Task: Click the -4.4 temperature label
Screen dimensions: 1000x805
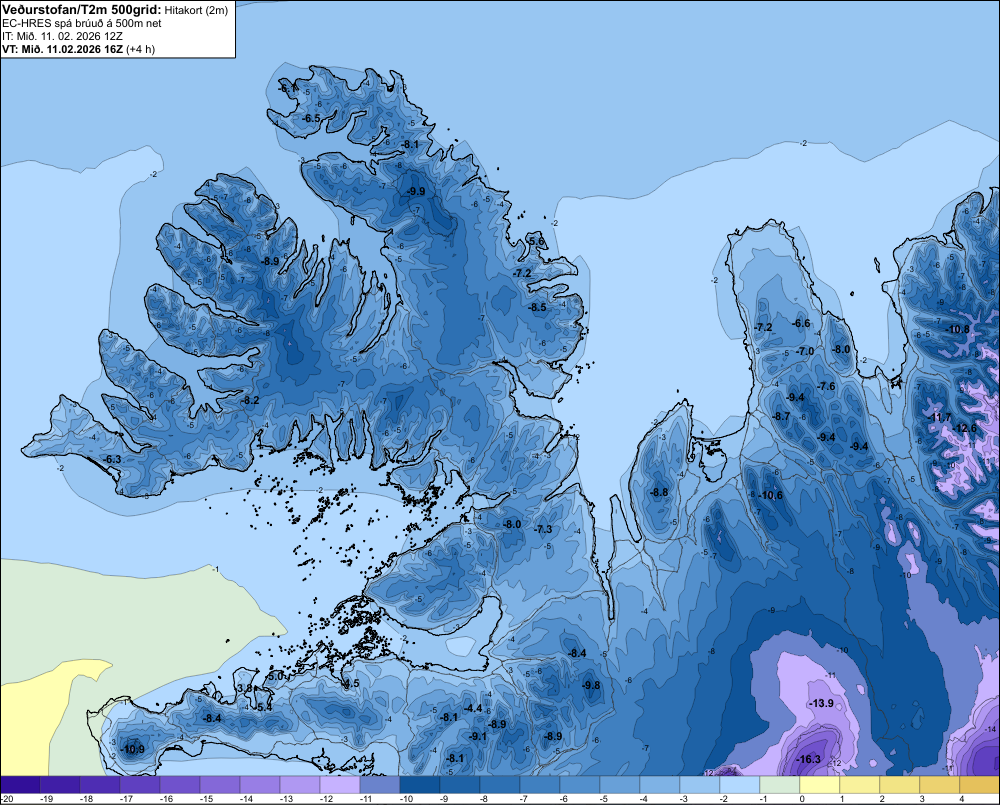Action: (473, 708)
